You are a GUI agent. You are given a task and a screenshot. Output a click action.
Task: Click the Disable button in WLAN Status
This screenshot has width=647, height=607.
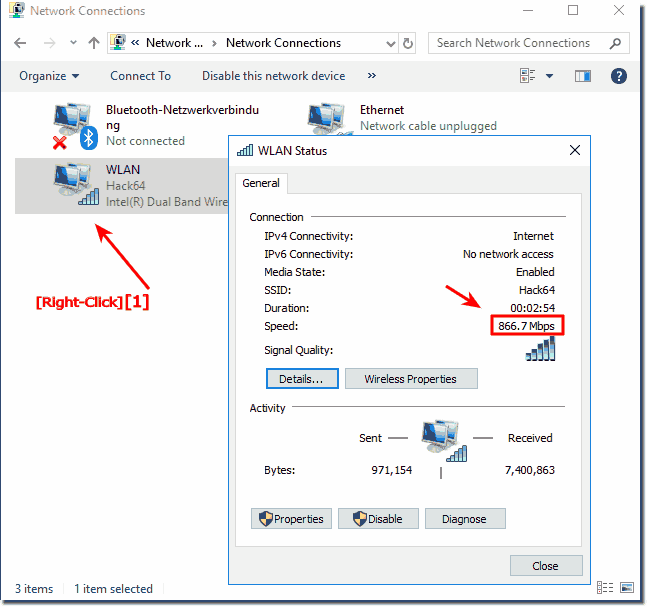tap(378, 519)
